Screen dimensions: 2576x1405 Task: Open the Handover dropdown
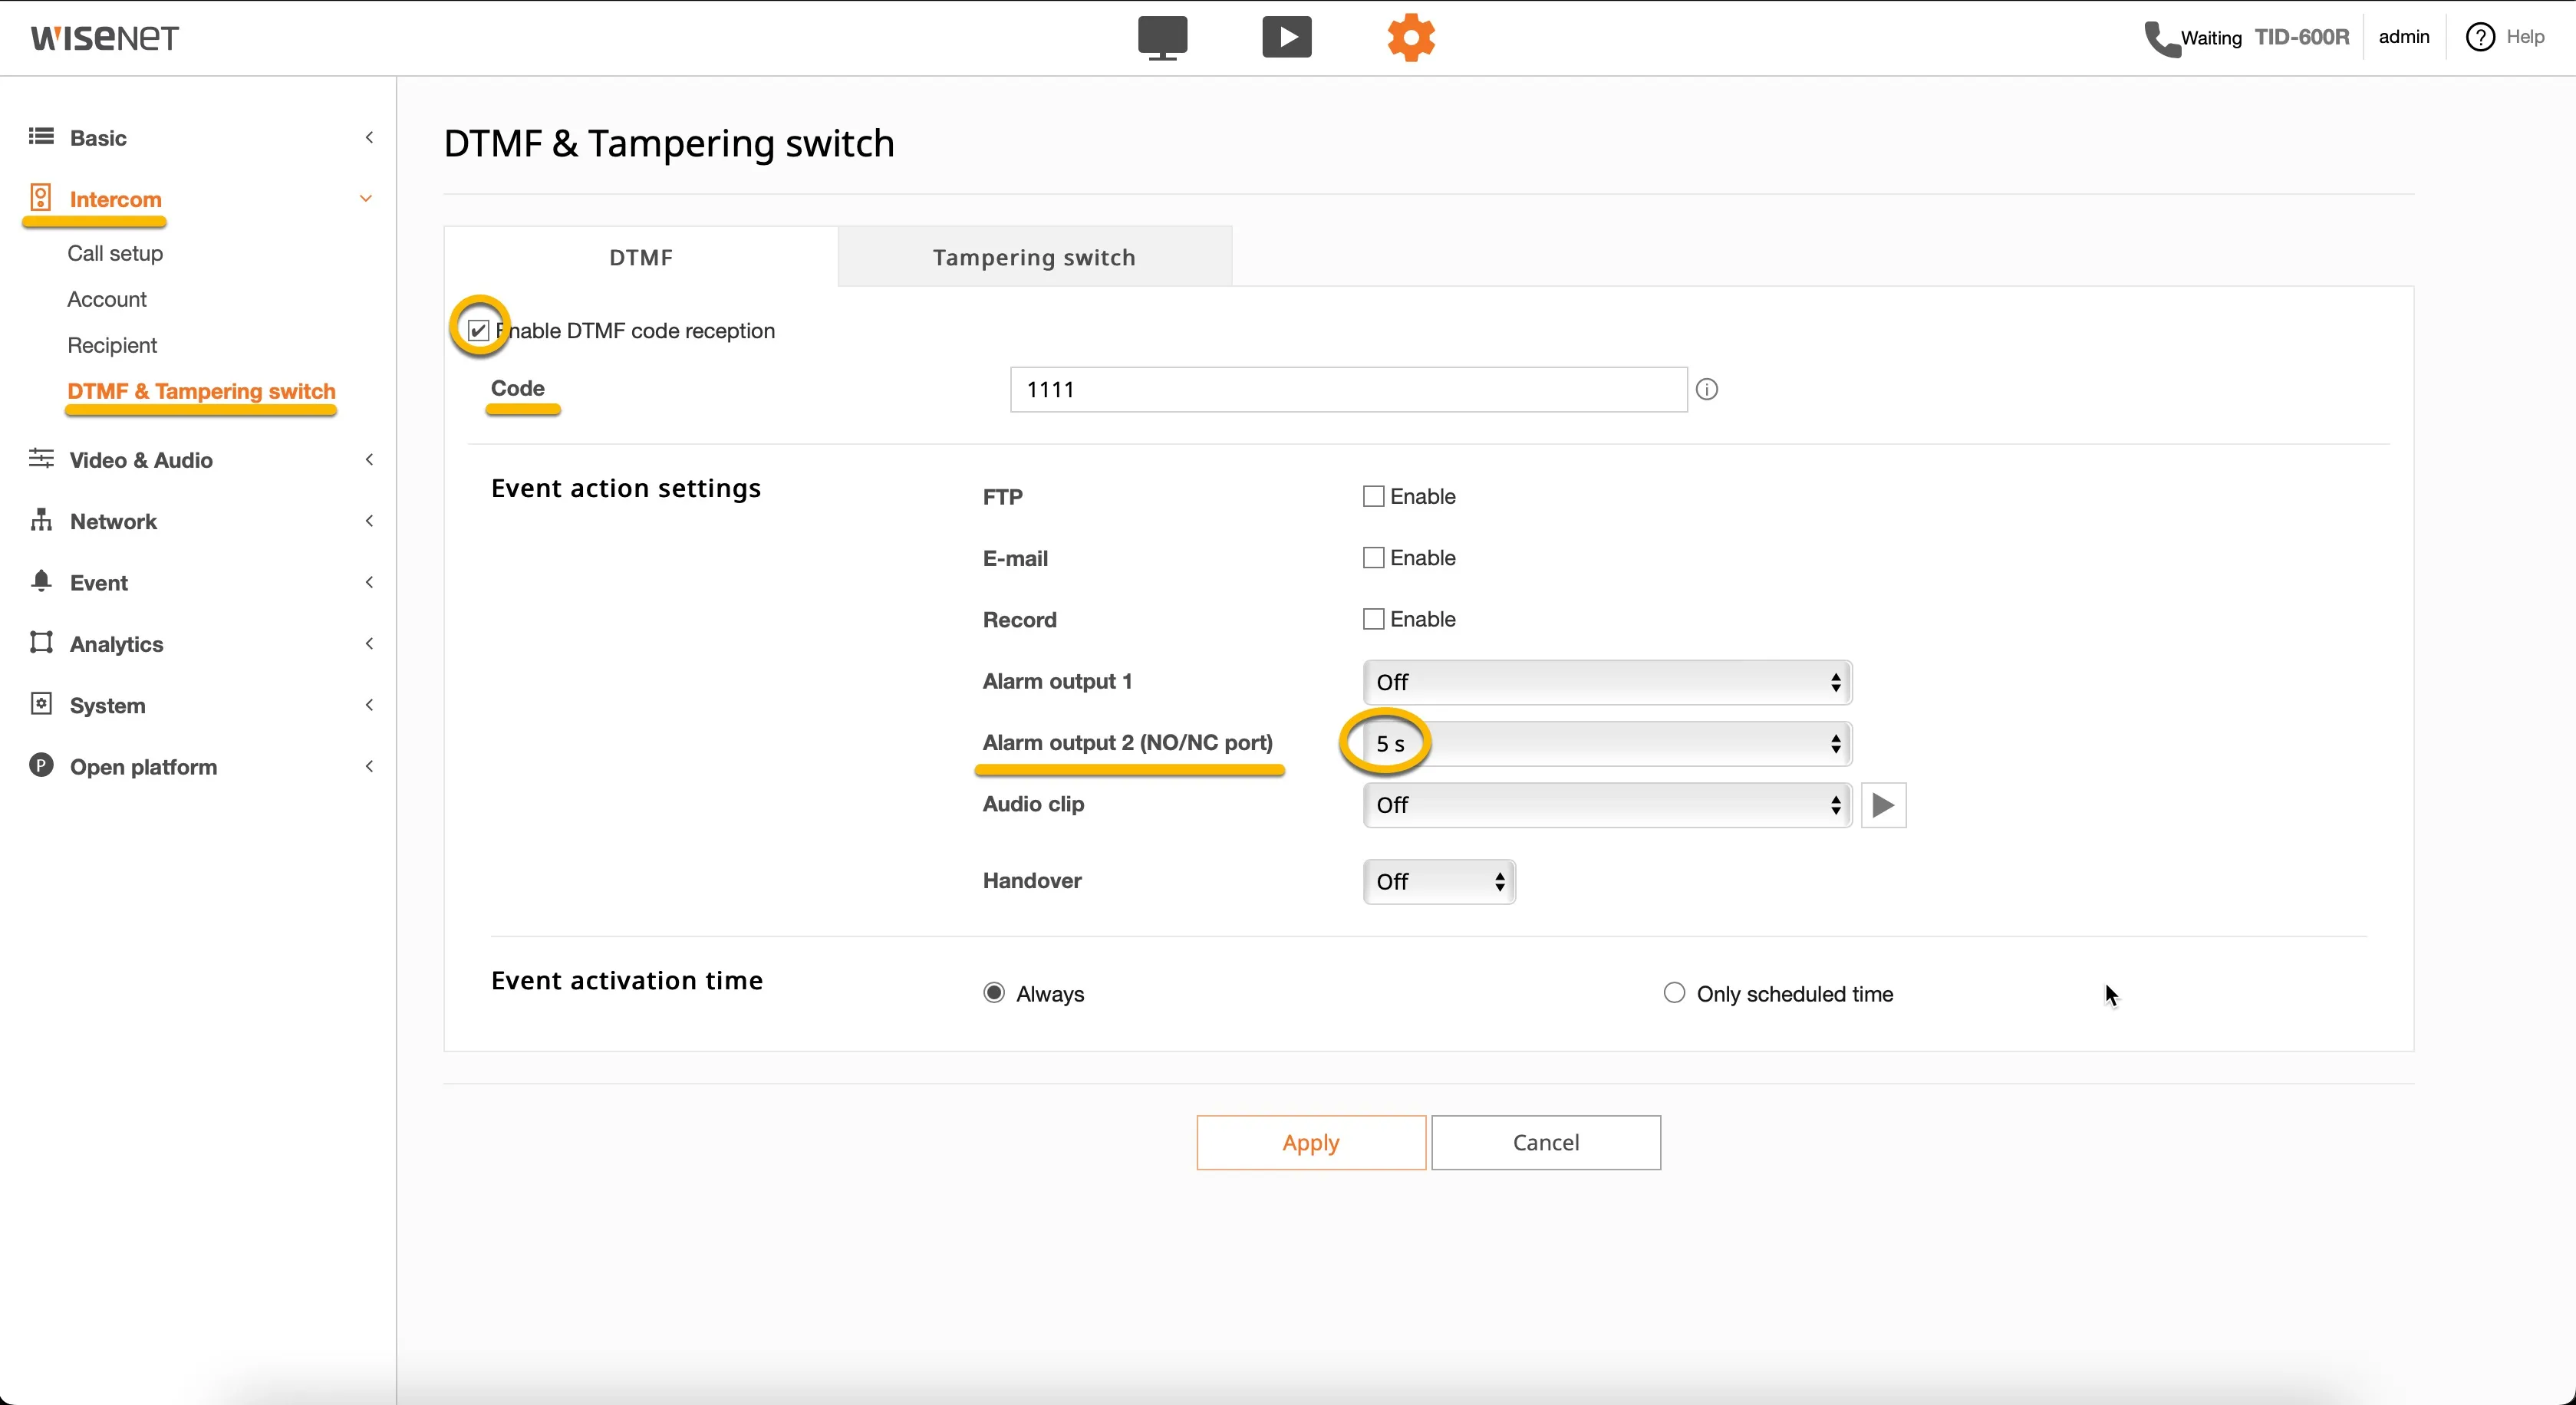click(x=1439, y=882)
